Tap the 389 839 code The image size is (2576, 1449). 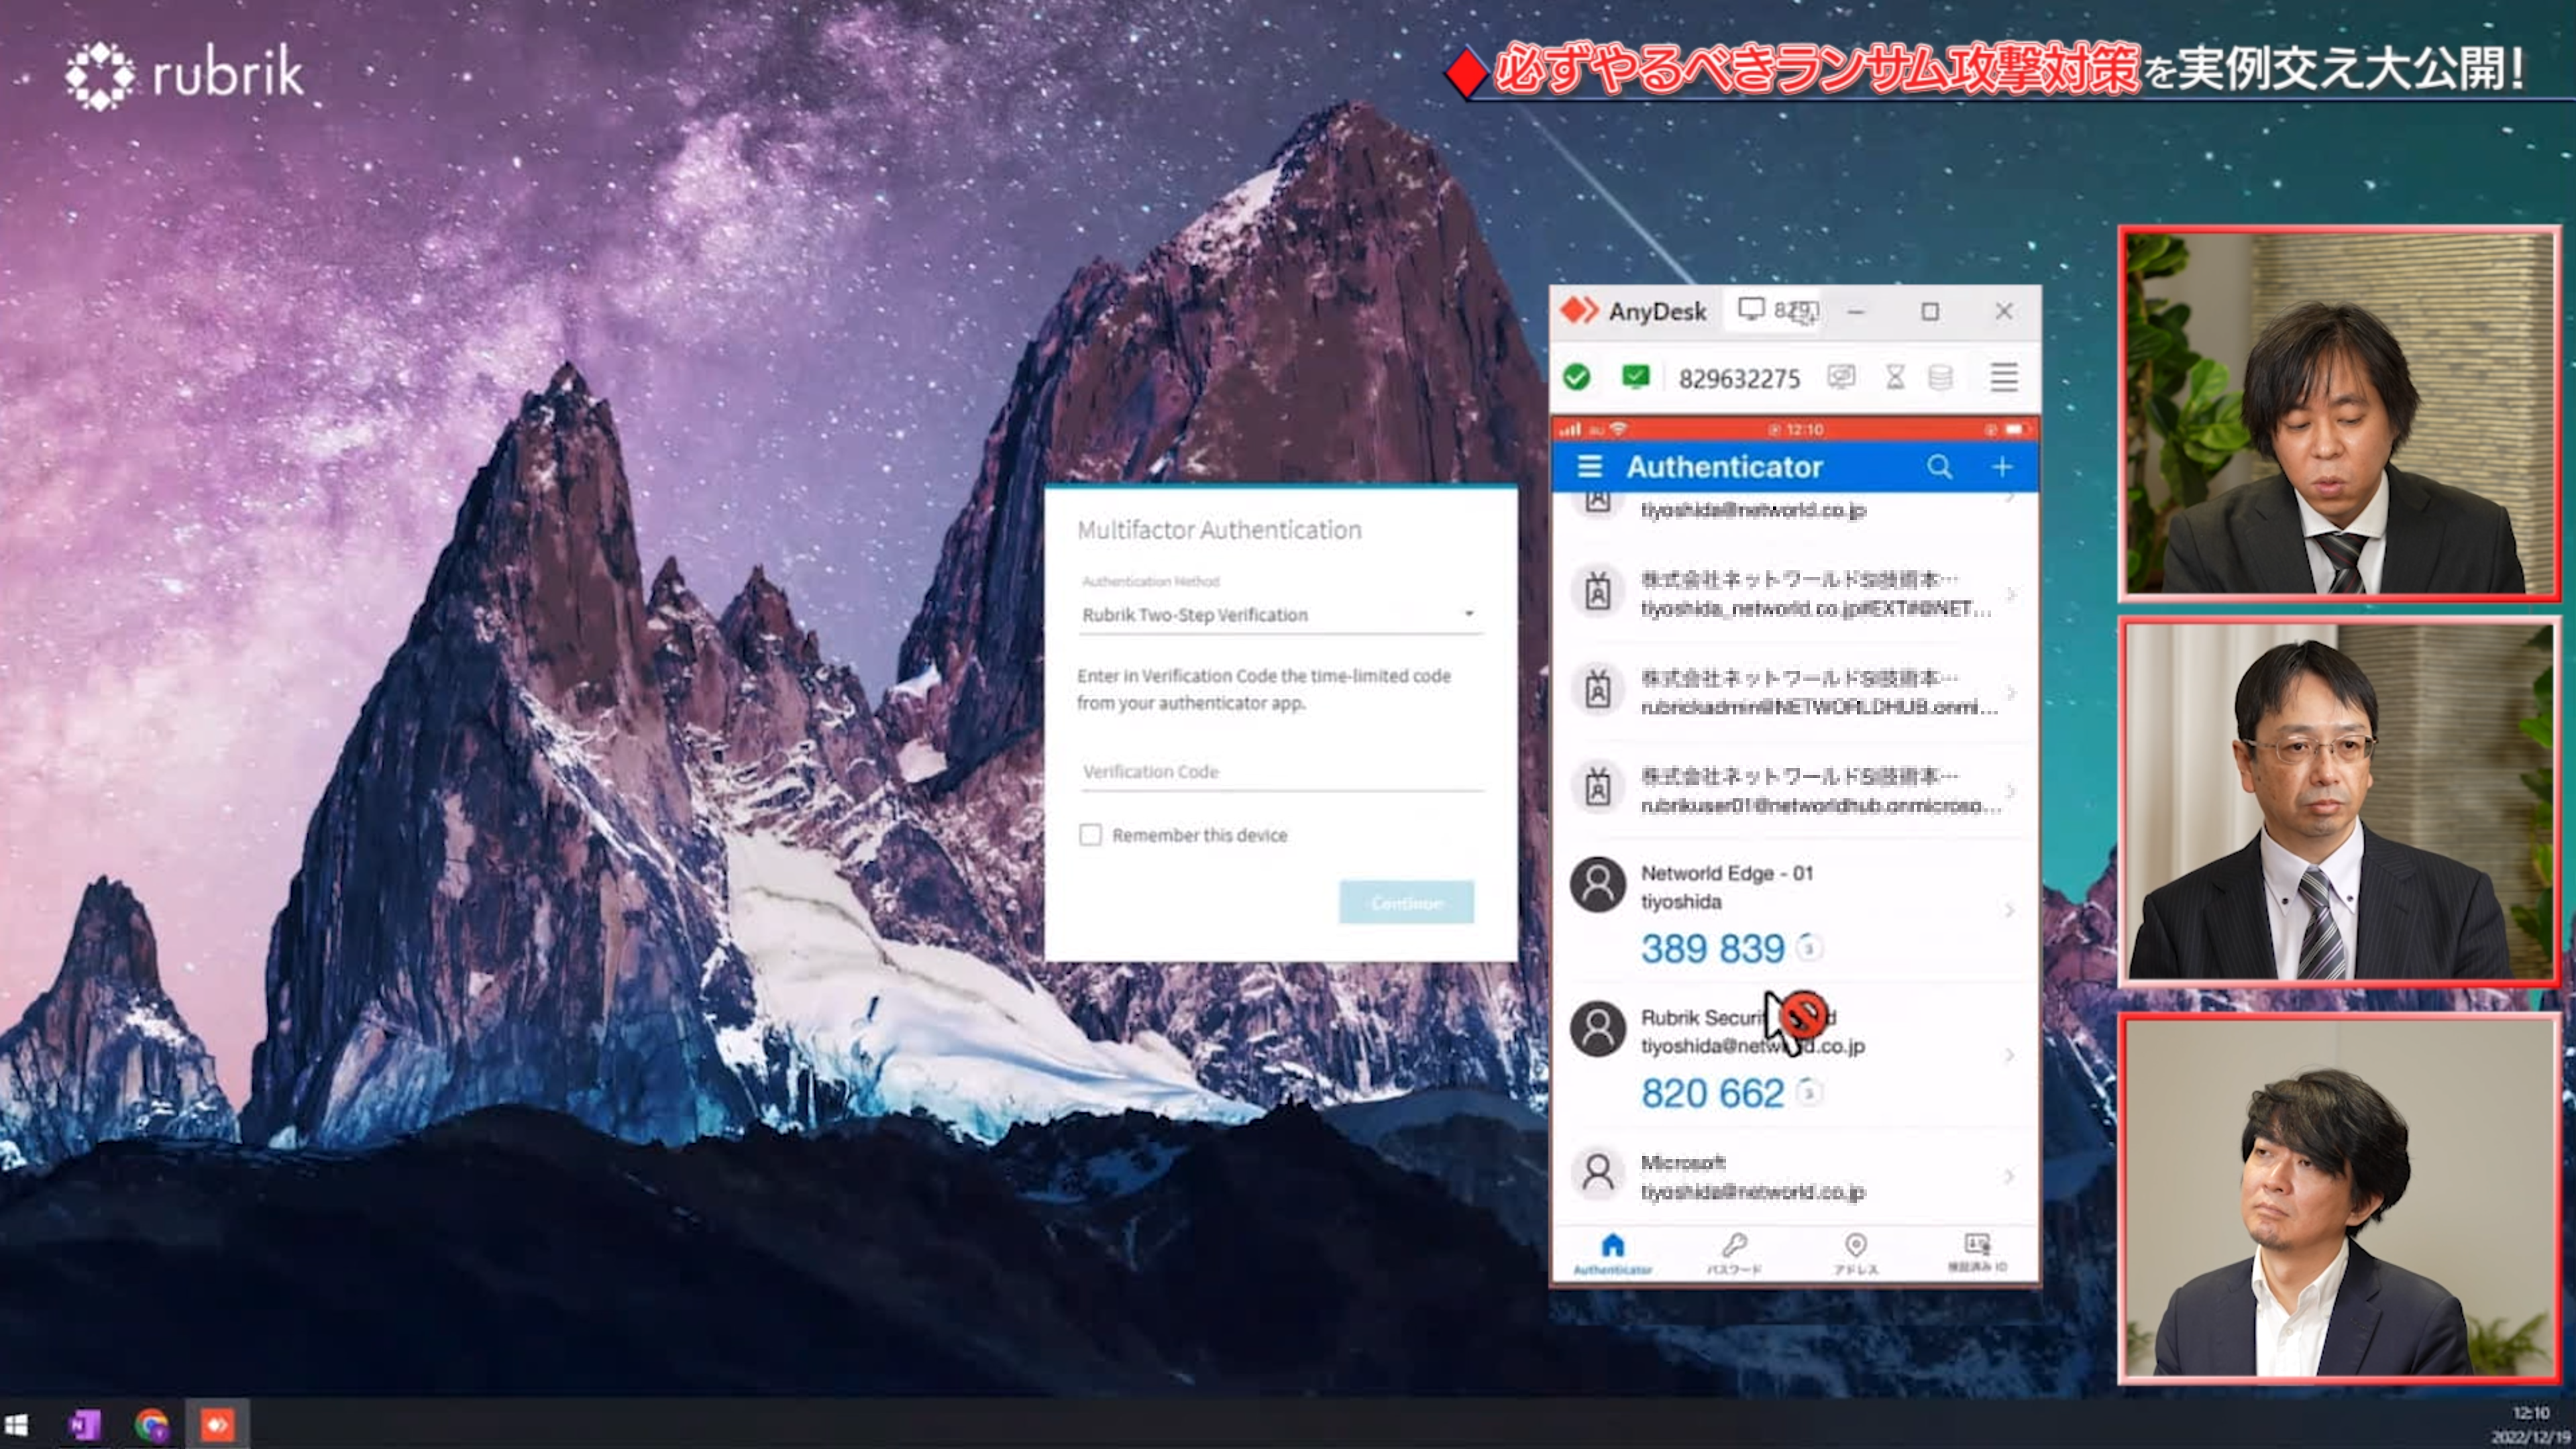1712,948
